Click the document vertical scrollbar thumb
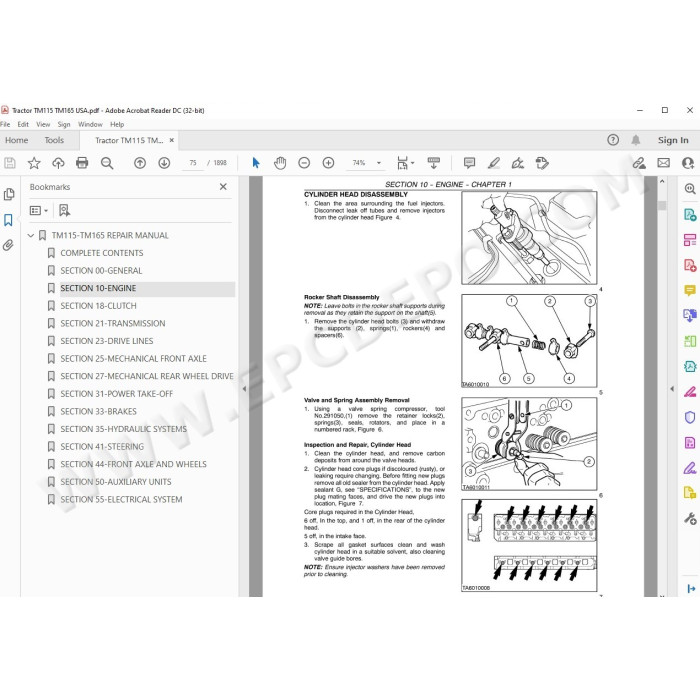The height and width of the screenshot is (700, 700). [662, 205]
